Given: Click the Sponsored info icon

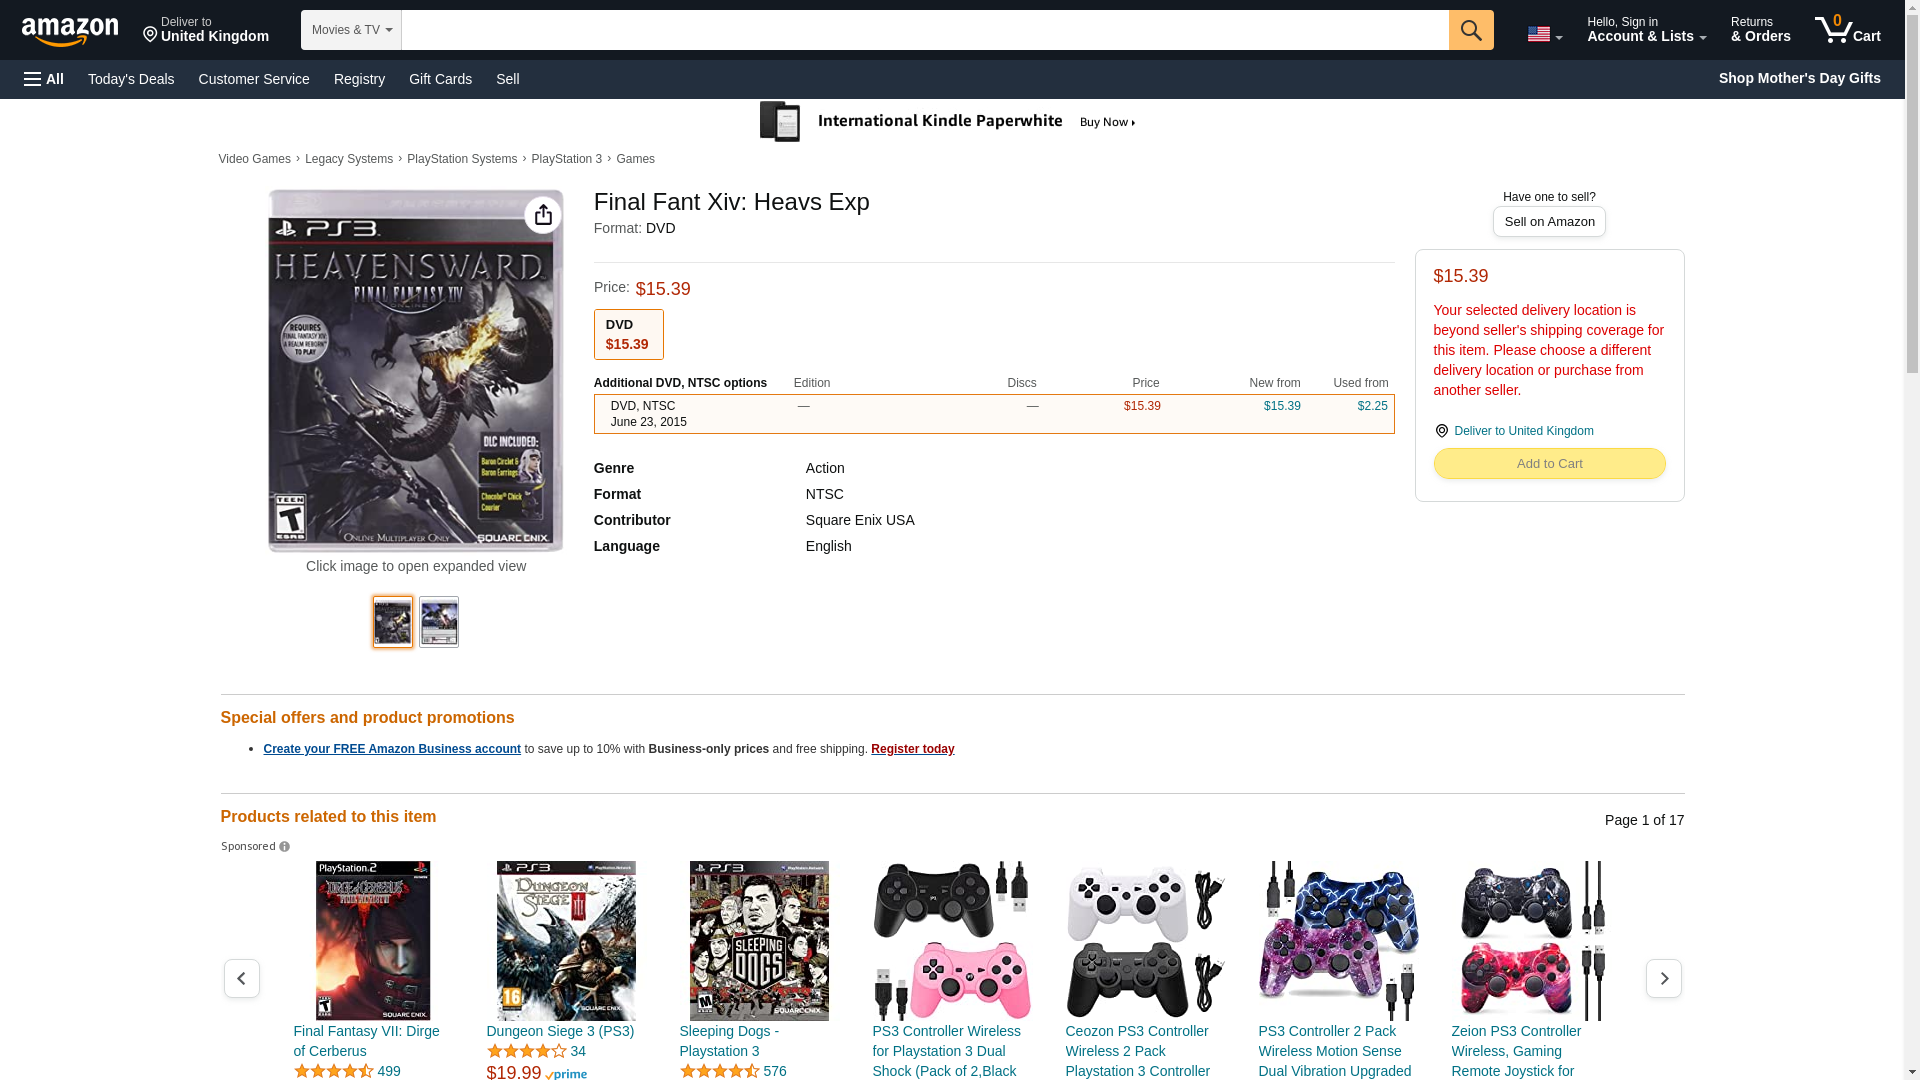Looking at the screenshot, I should 284,847.
